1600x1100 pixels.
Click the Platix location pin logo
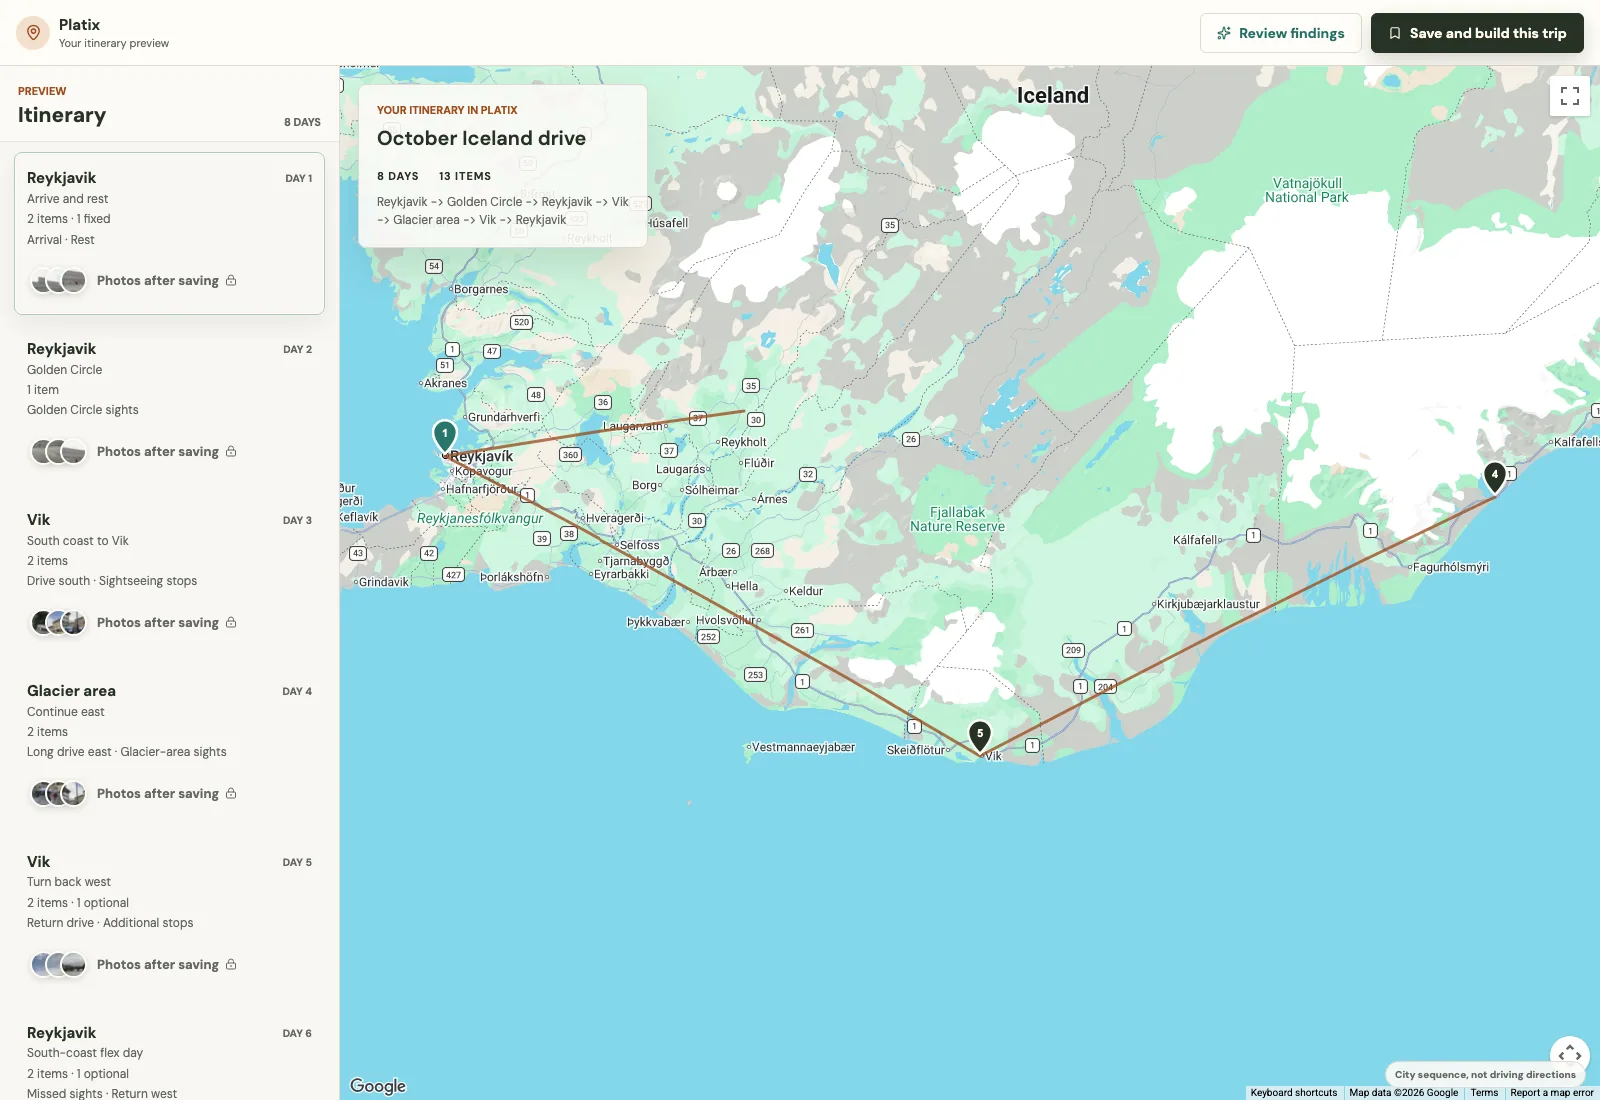point(33,33)
